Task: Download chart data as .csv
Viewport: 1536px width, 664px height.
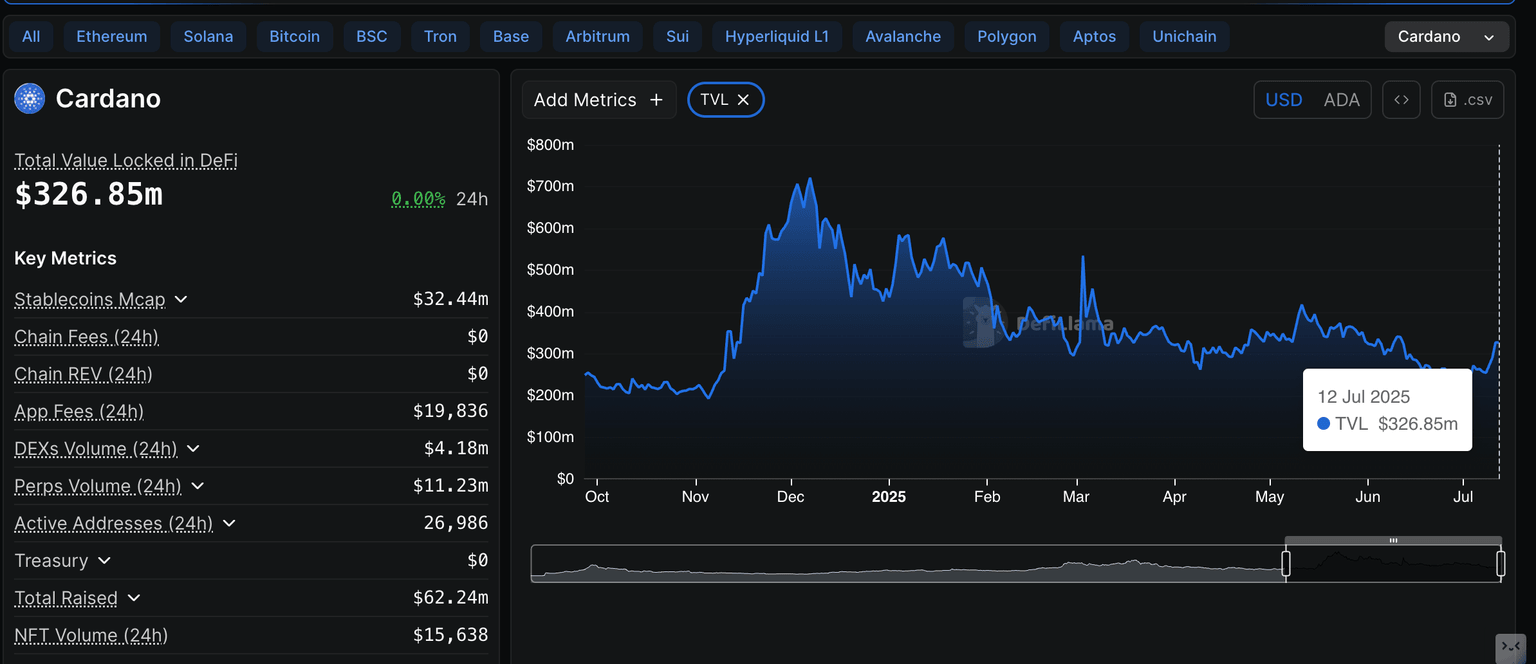Action: pyautogui.click(x=1467, y=100)
